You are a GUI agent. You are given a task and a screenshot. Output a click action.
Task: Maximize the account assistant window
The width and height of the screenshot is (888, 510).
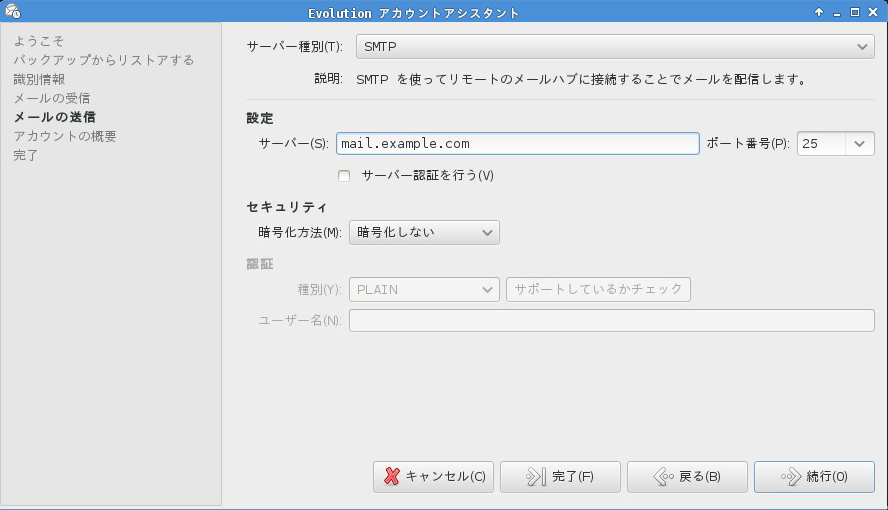click(855, 12)
